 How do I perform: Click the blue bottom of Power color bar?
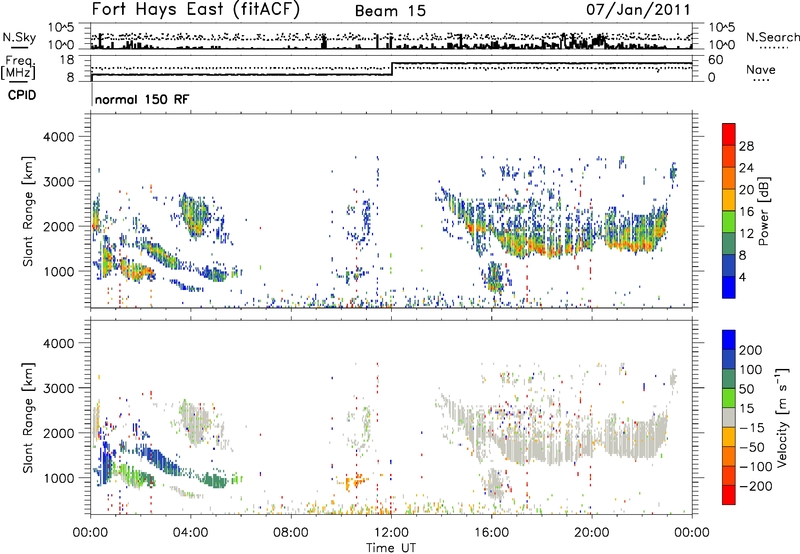coord(729,287)
